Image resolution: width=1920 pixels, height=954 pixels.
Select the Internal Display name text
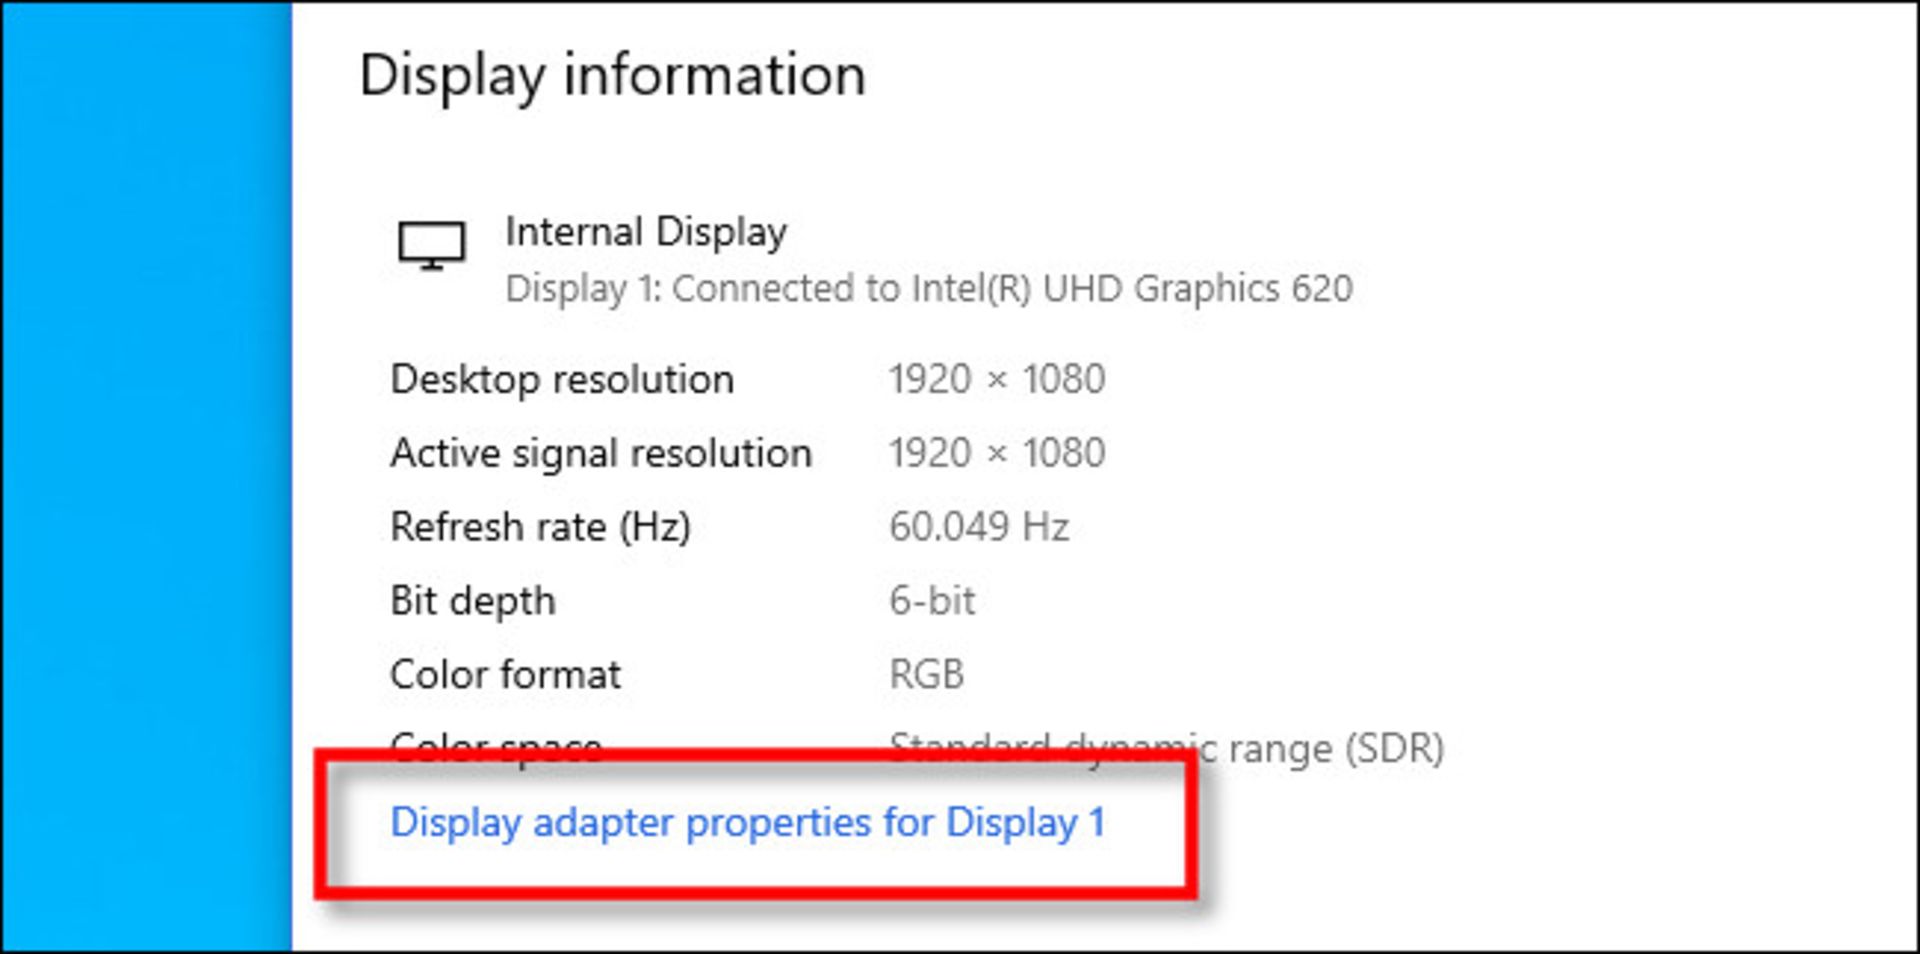645,232
